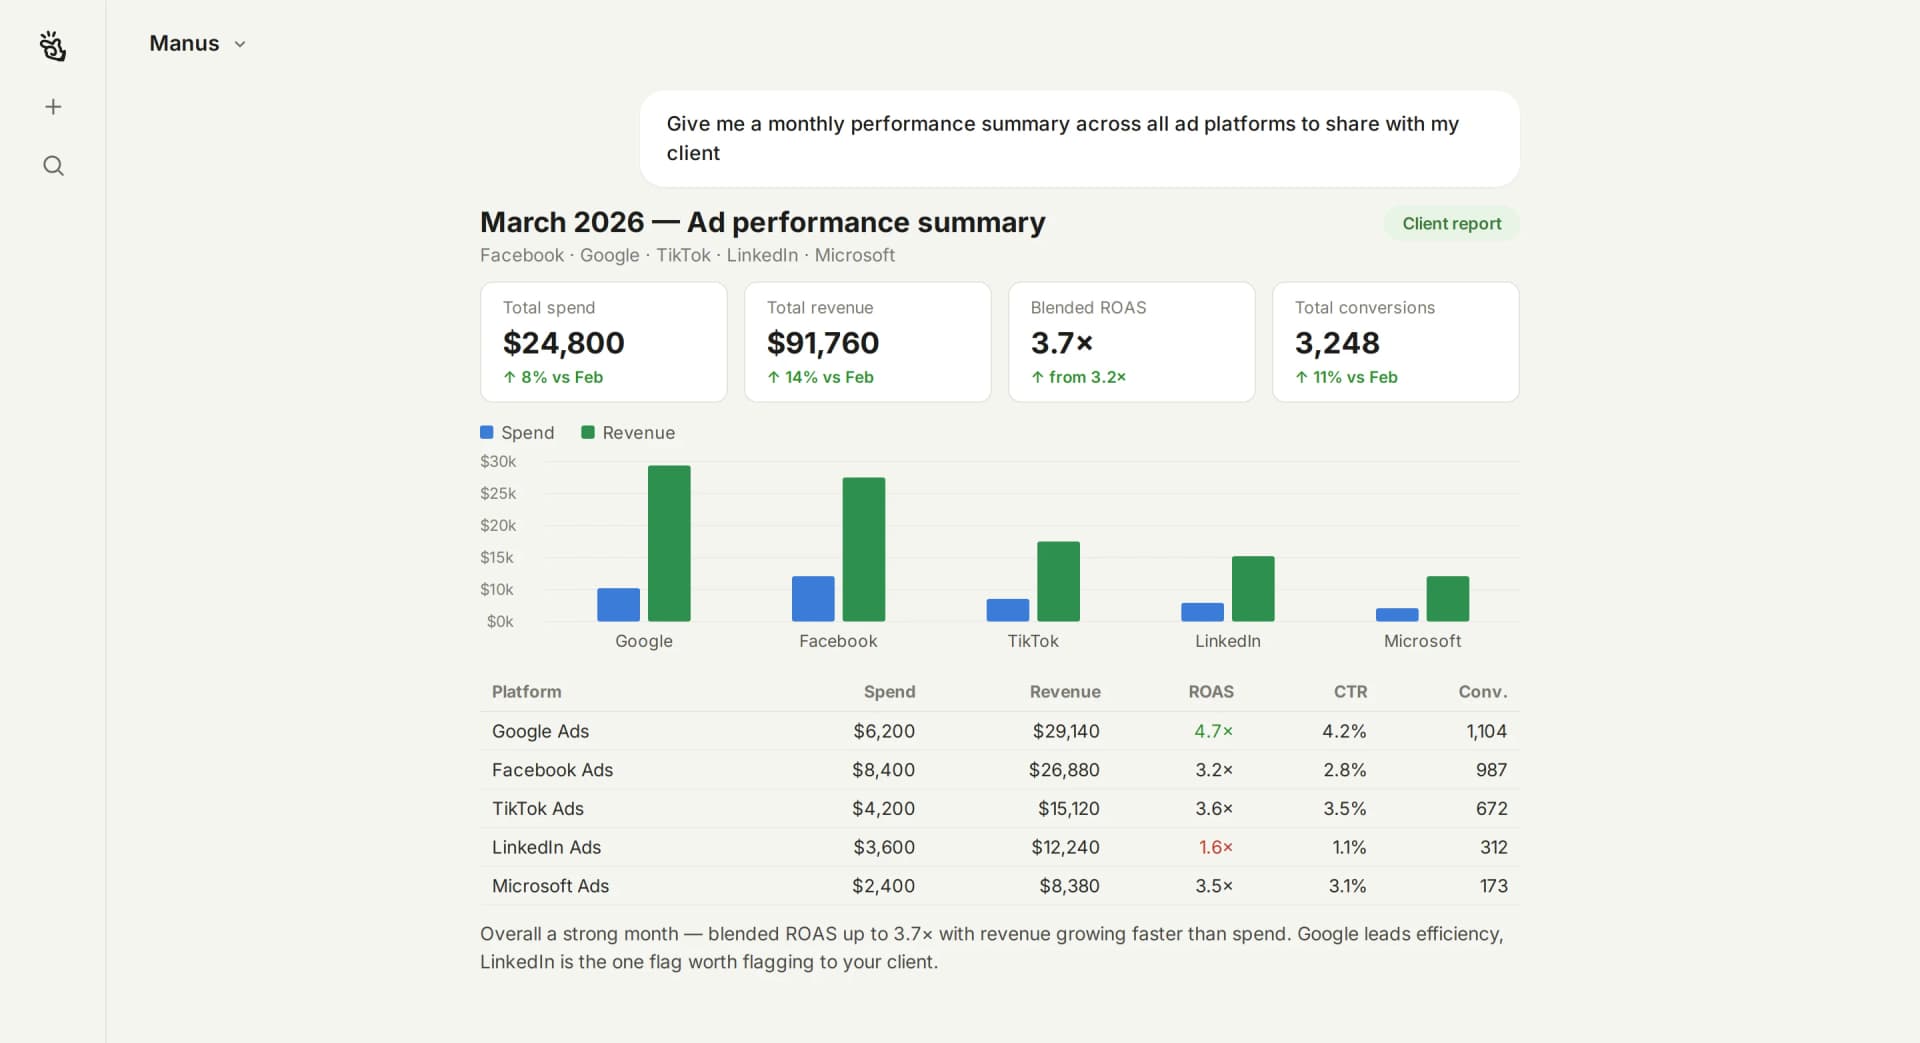Click LinkedIn's blue spend bar in chart
The height and width of the screenshot is (1043, 1920).
point(1202,612)
